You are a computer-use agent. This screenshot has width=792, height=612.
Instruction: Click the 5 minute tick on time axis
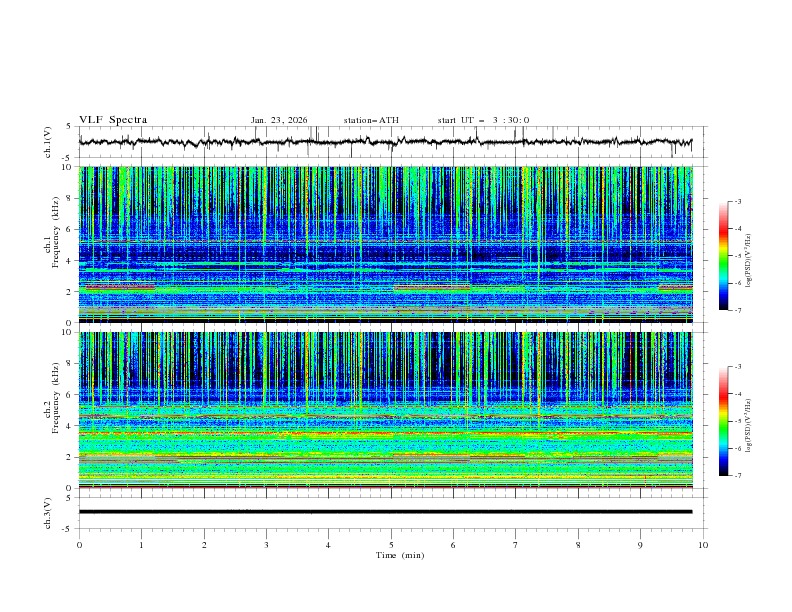(x=391, y=544)
